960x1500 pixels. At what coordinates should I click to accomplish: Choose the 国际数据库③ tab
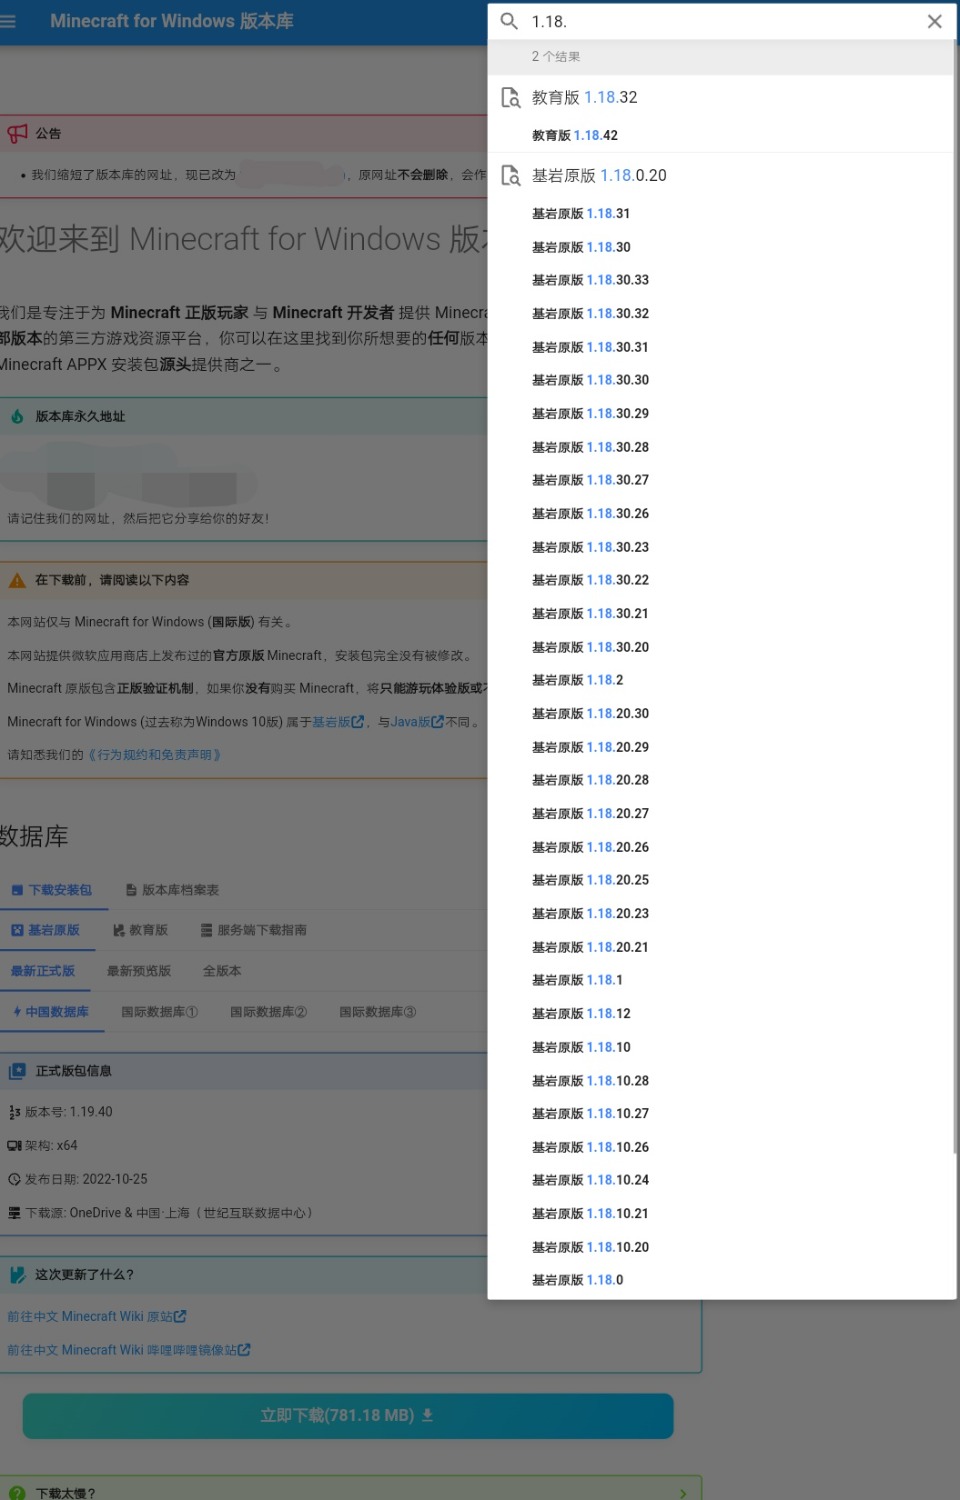pos(377,1012)
